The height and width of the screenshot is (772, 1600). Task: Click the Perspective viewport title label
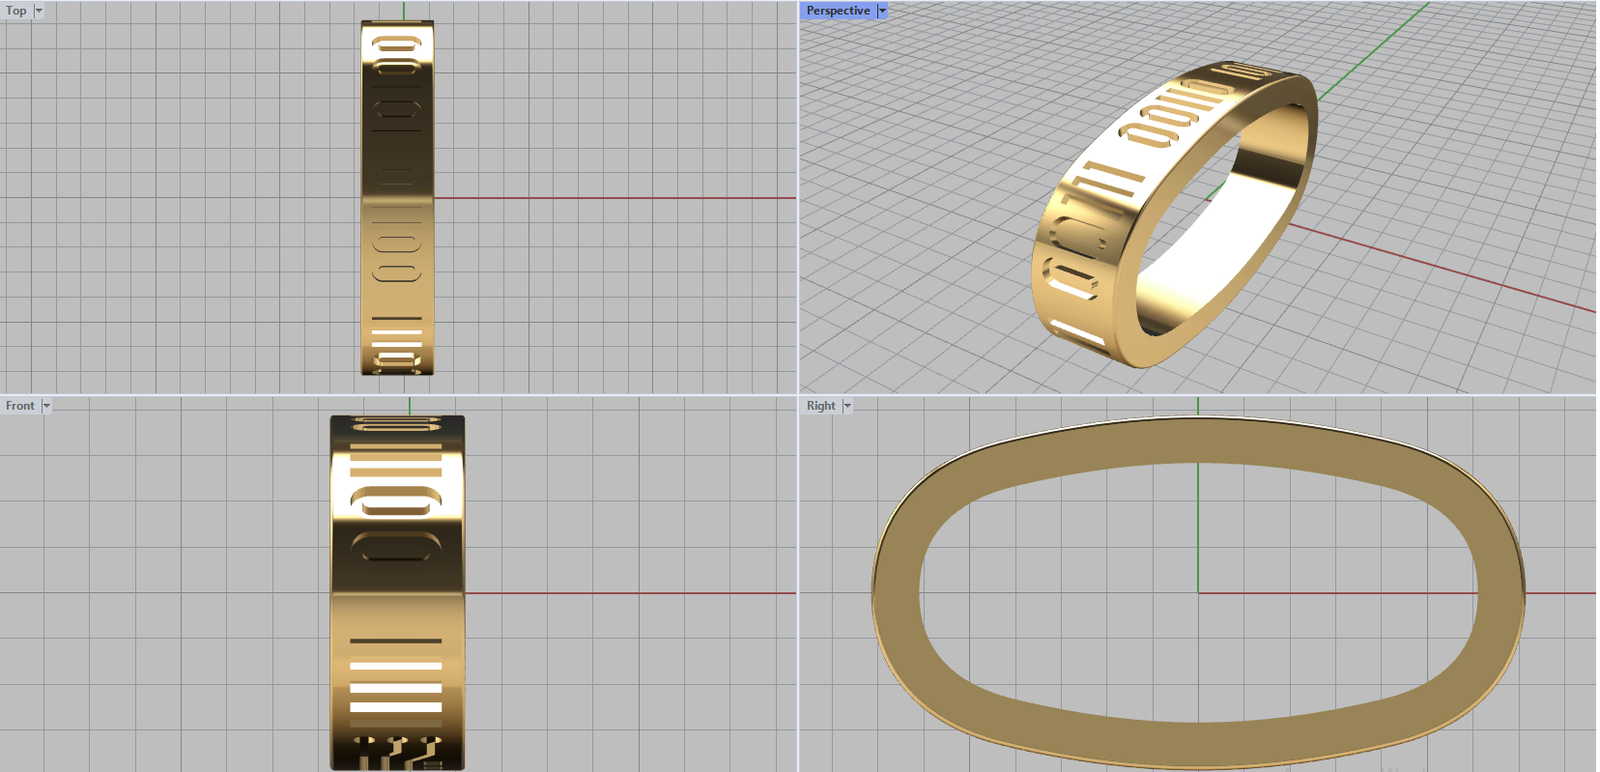click(x=837, y=11)
